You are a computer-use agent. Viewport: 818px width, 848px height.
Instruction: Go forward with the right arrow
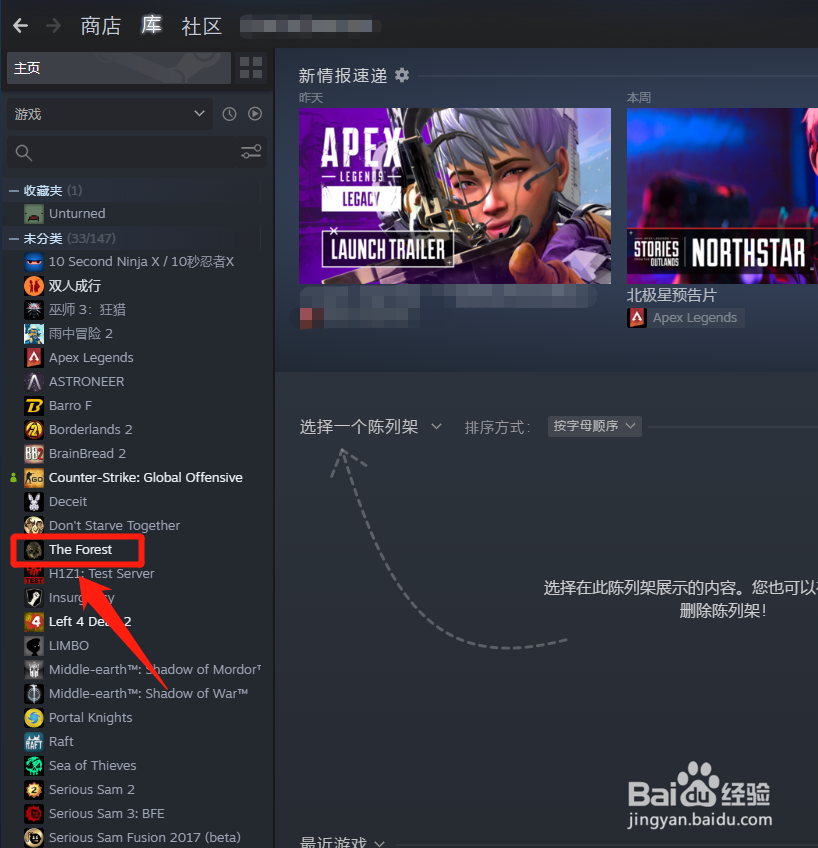(x=54, y=25)
